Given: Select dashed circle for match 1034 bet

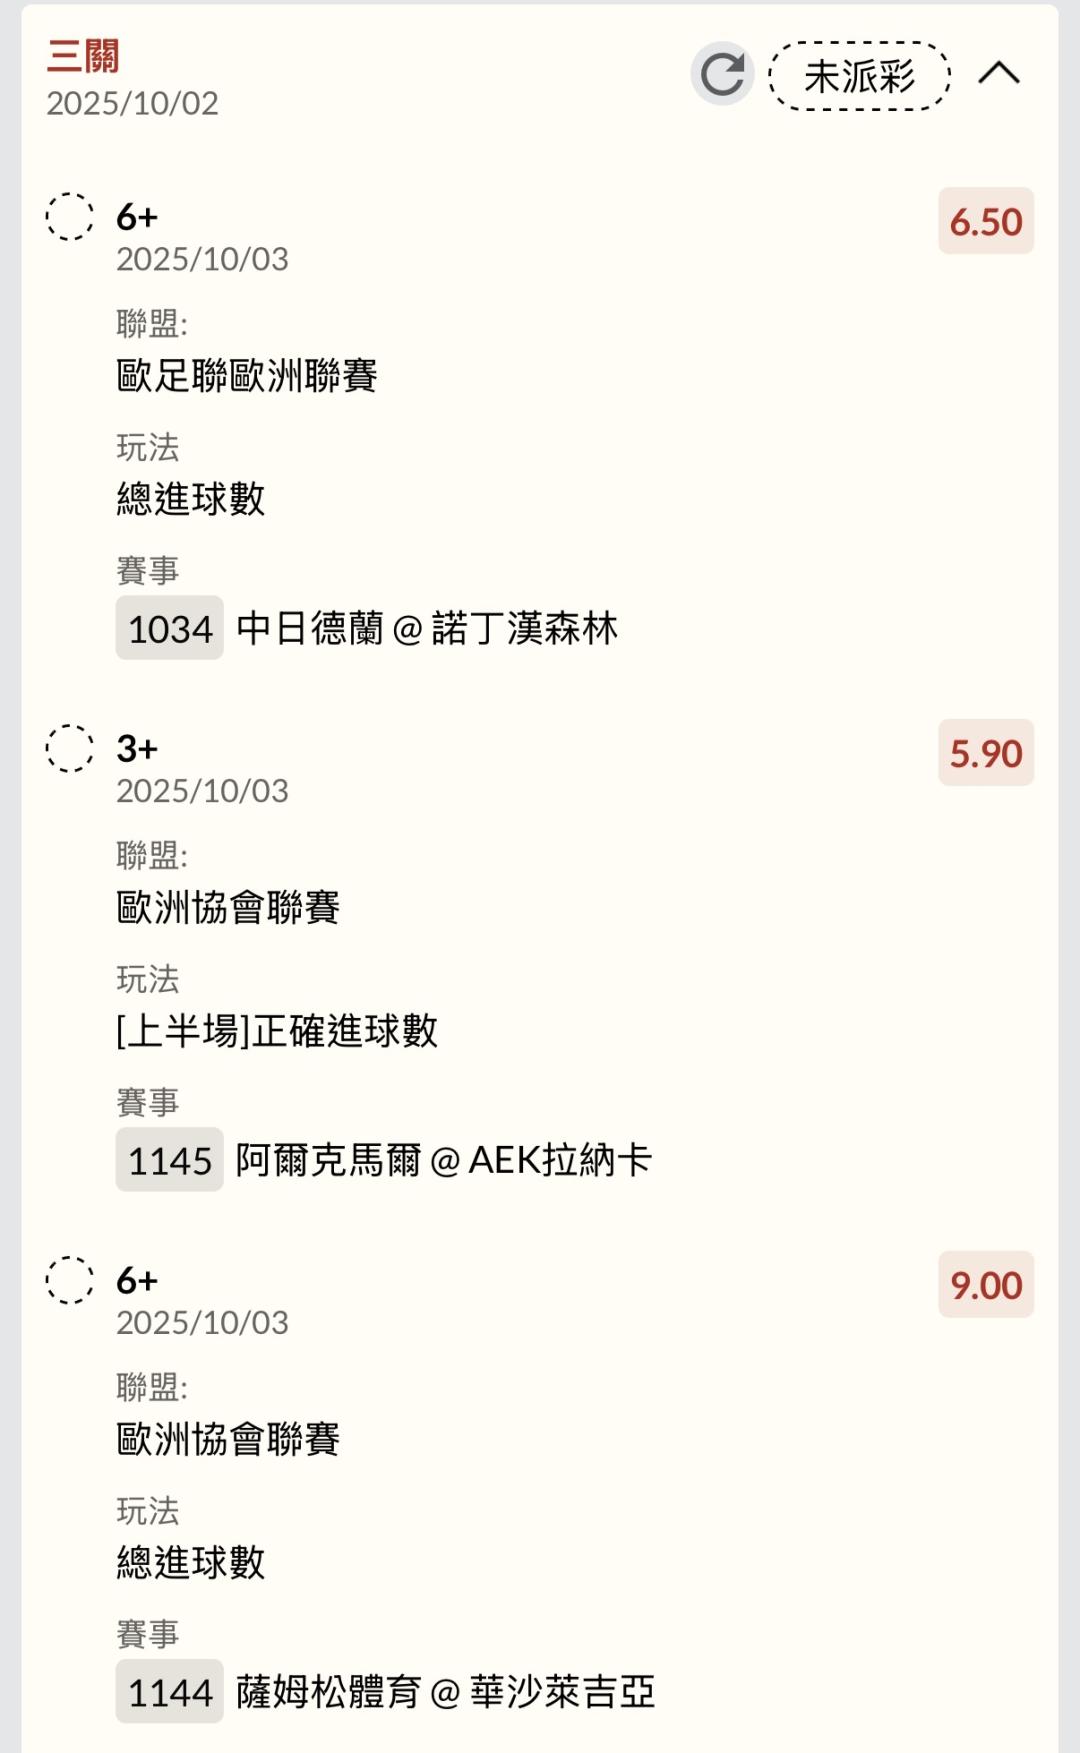Looking at the screenshot, I should 70,216.
